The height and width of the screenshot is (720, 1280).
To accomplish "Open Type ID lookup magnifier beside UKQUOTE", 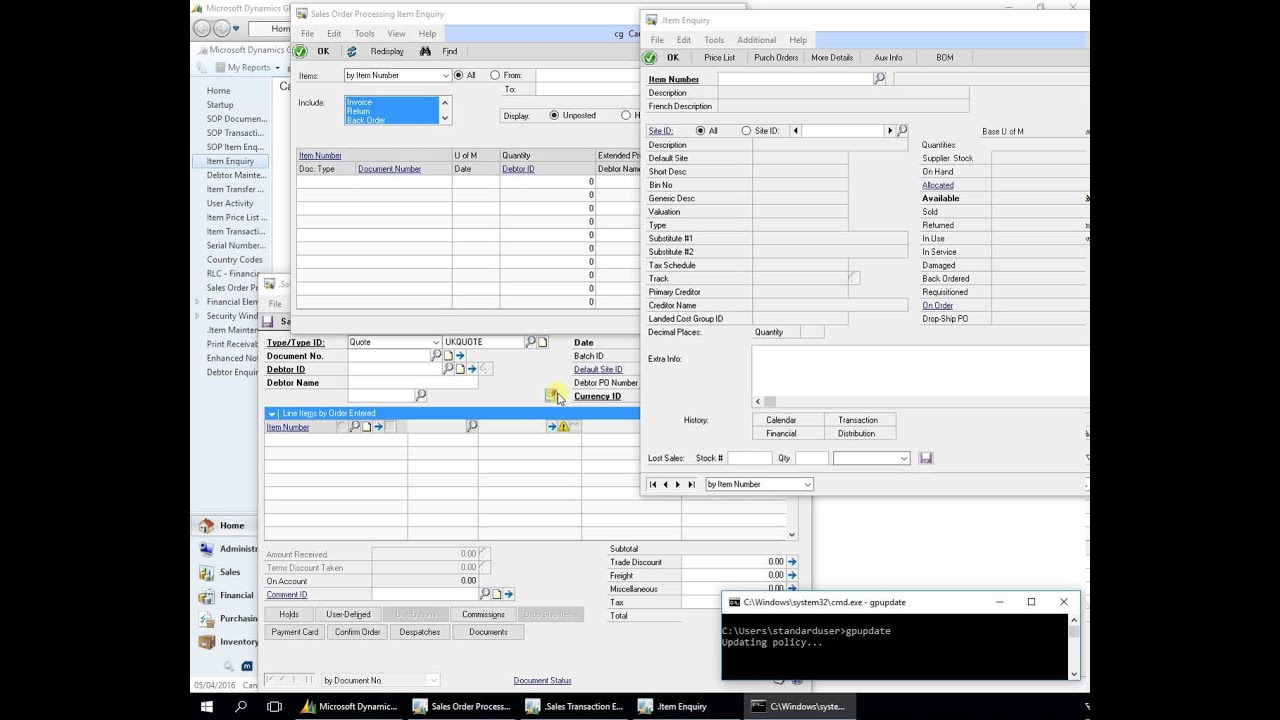I will [531, 342].
